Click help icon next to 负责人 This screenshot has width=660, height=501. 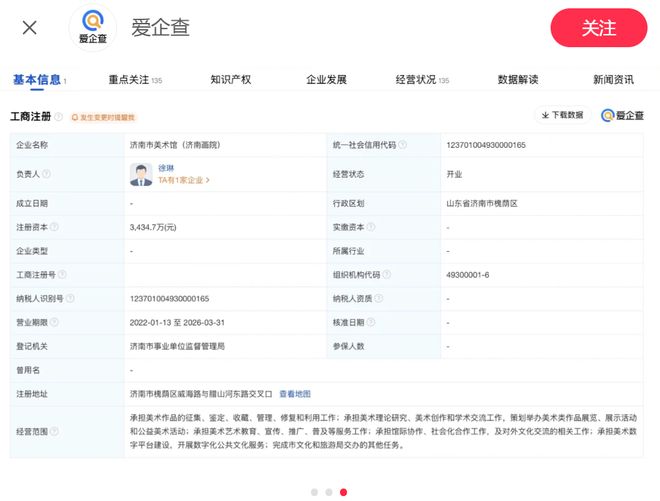point(47,174)
